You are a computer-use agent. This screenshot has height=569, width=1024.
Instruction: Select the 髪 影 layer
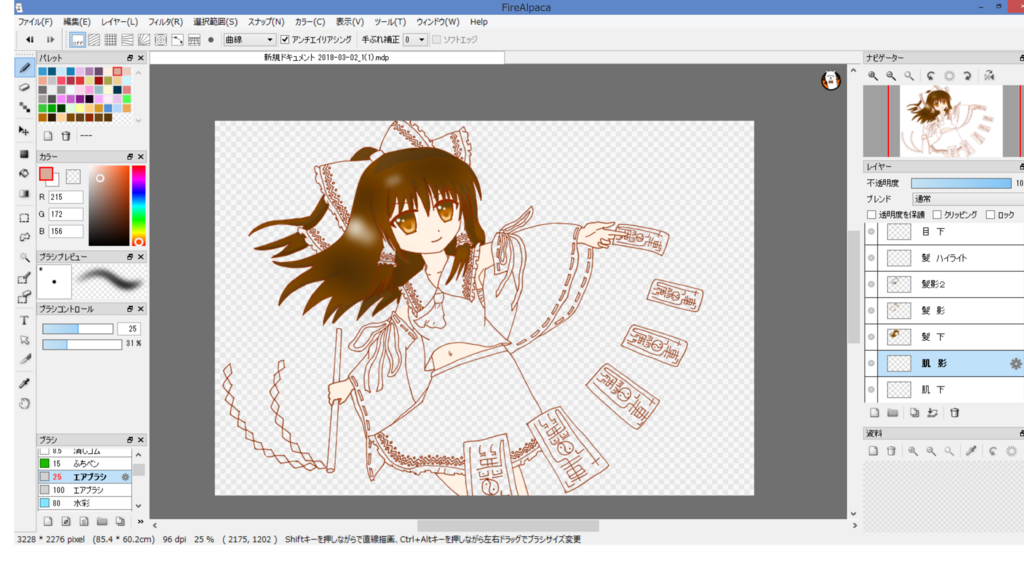click(951, 310)
